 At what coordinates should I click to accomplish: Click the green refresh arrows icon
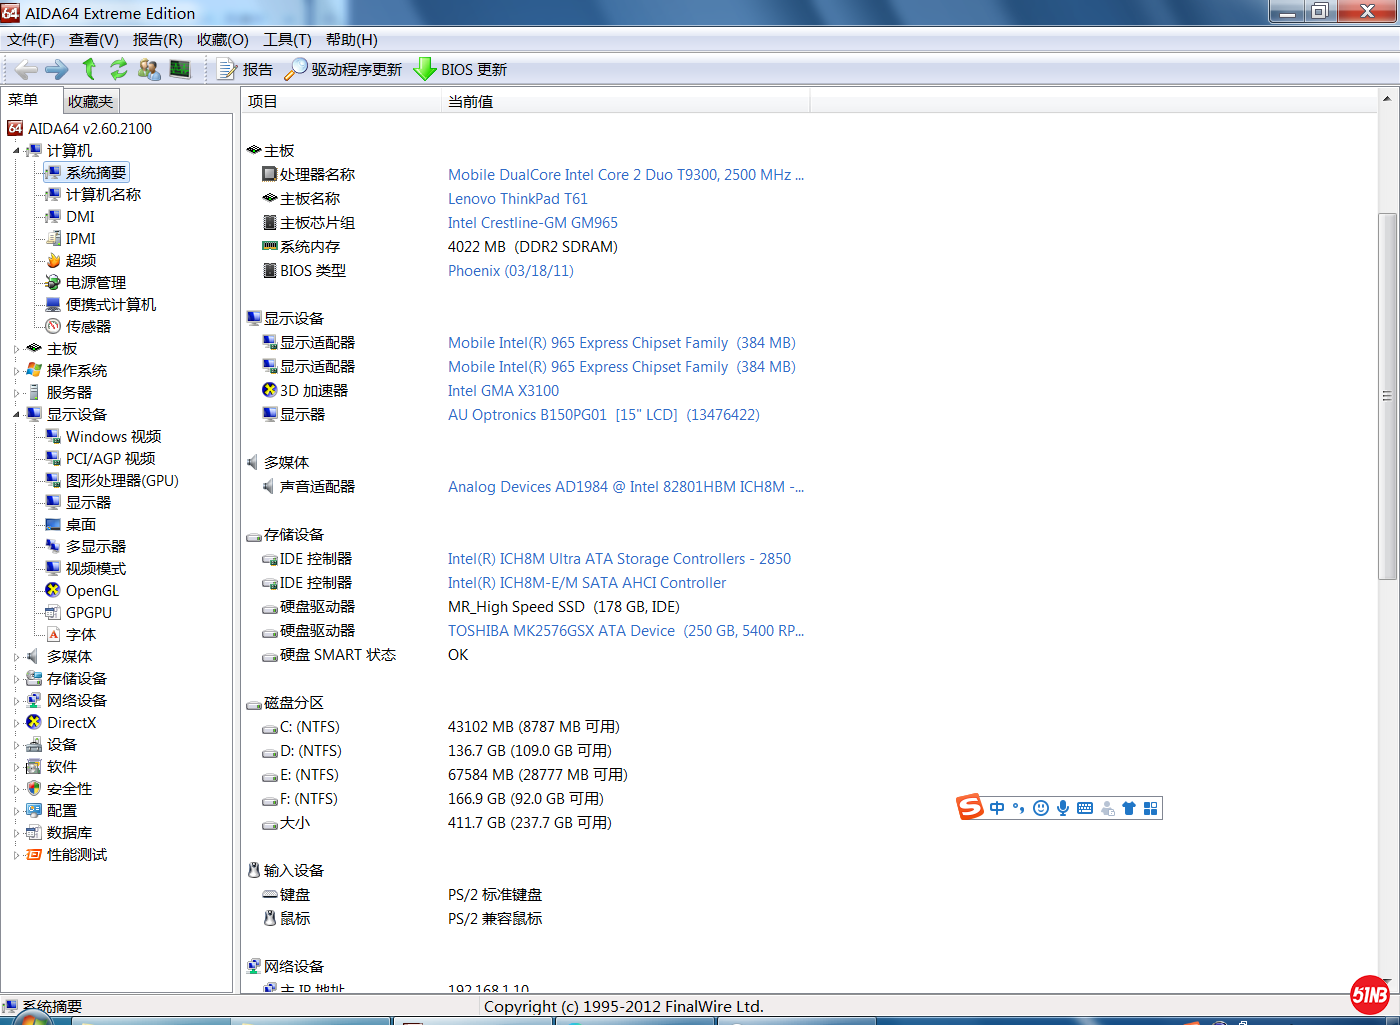tap(119, 69)
